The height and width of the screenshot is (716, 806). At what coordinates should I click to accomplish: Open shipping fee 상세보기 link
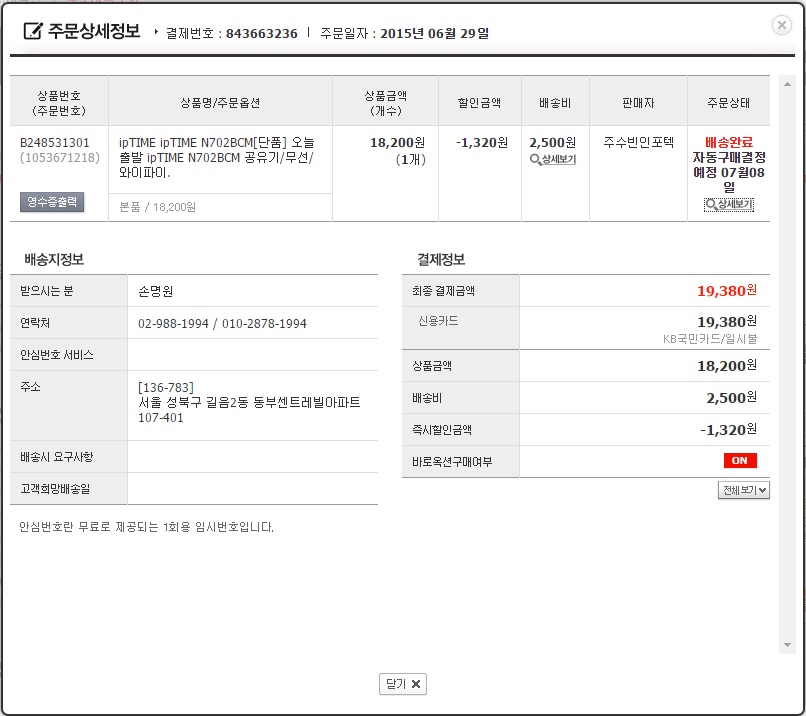tap(553, 159)
